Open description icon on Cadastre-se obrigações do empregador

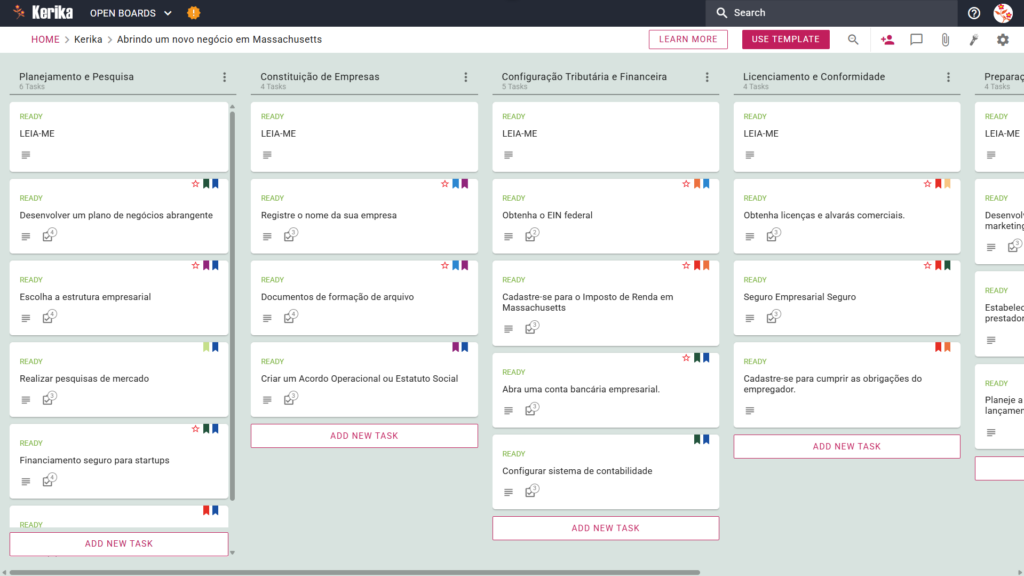point(750,411)
